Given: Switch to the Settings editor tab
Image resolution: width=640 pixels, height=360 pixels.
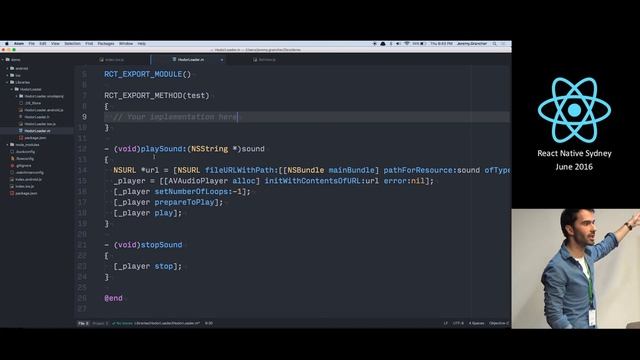Looking at the screenshot, I should 264,60.
